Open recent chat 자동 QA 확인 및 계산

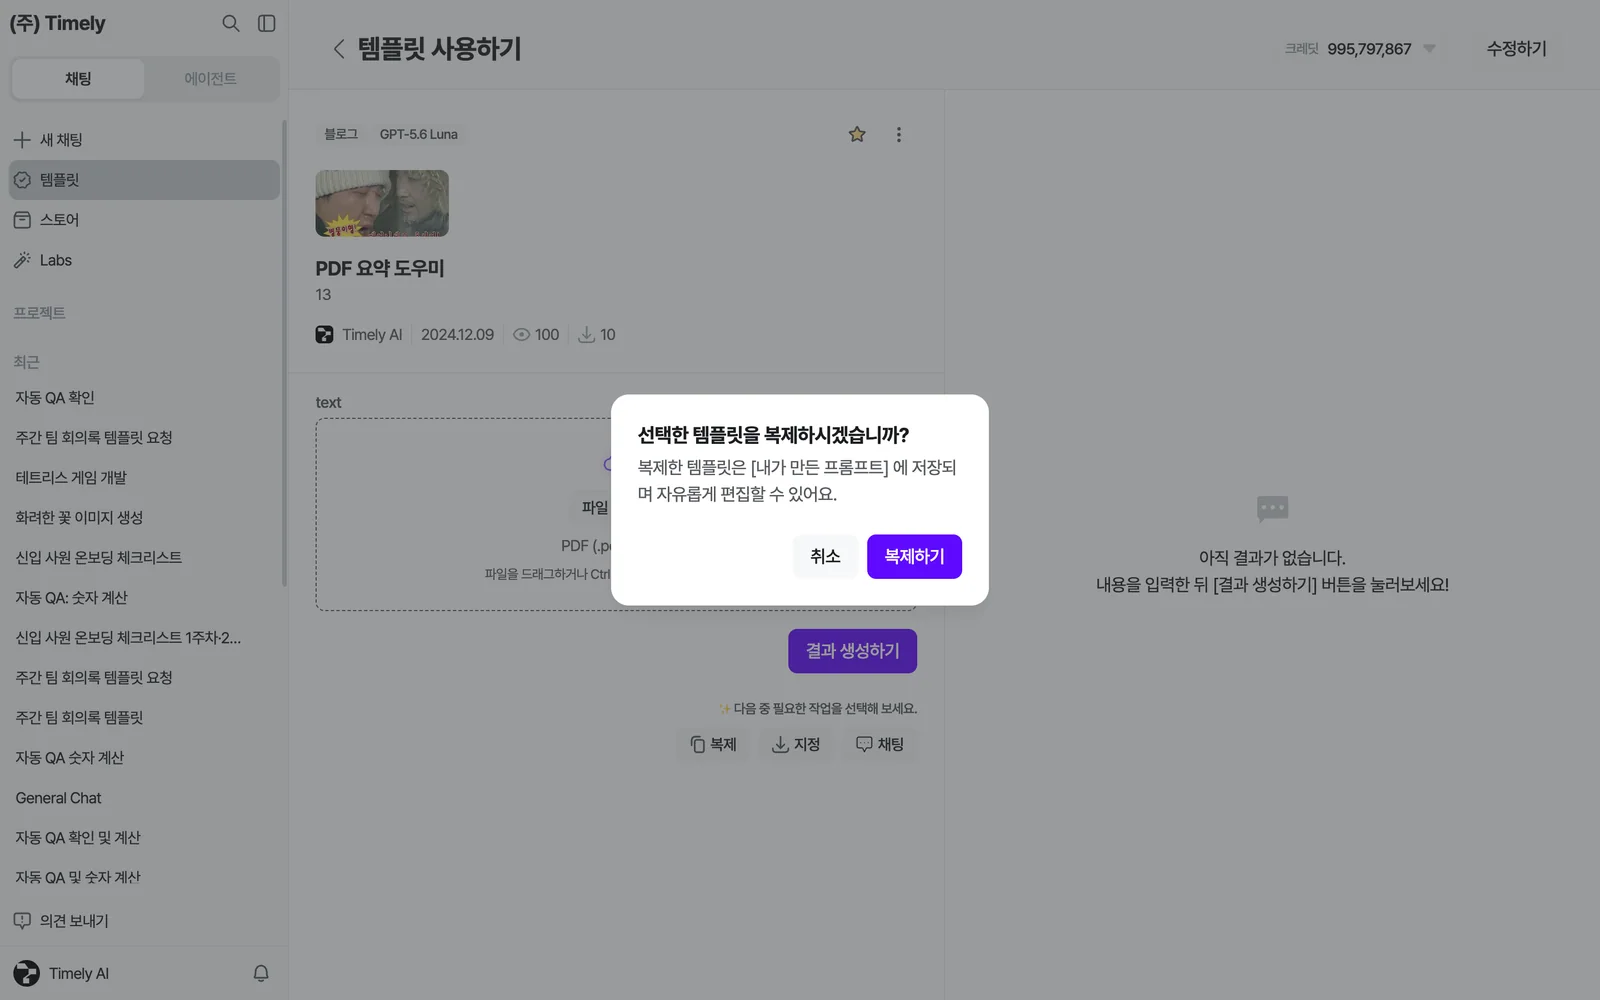(x=144, y=838)
